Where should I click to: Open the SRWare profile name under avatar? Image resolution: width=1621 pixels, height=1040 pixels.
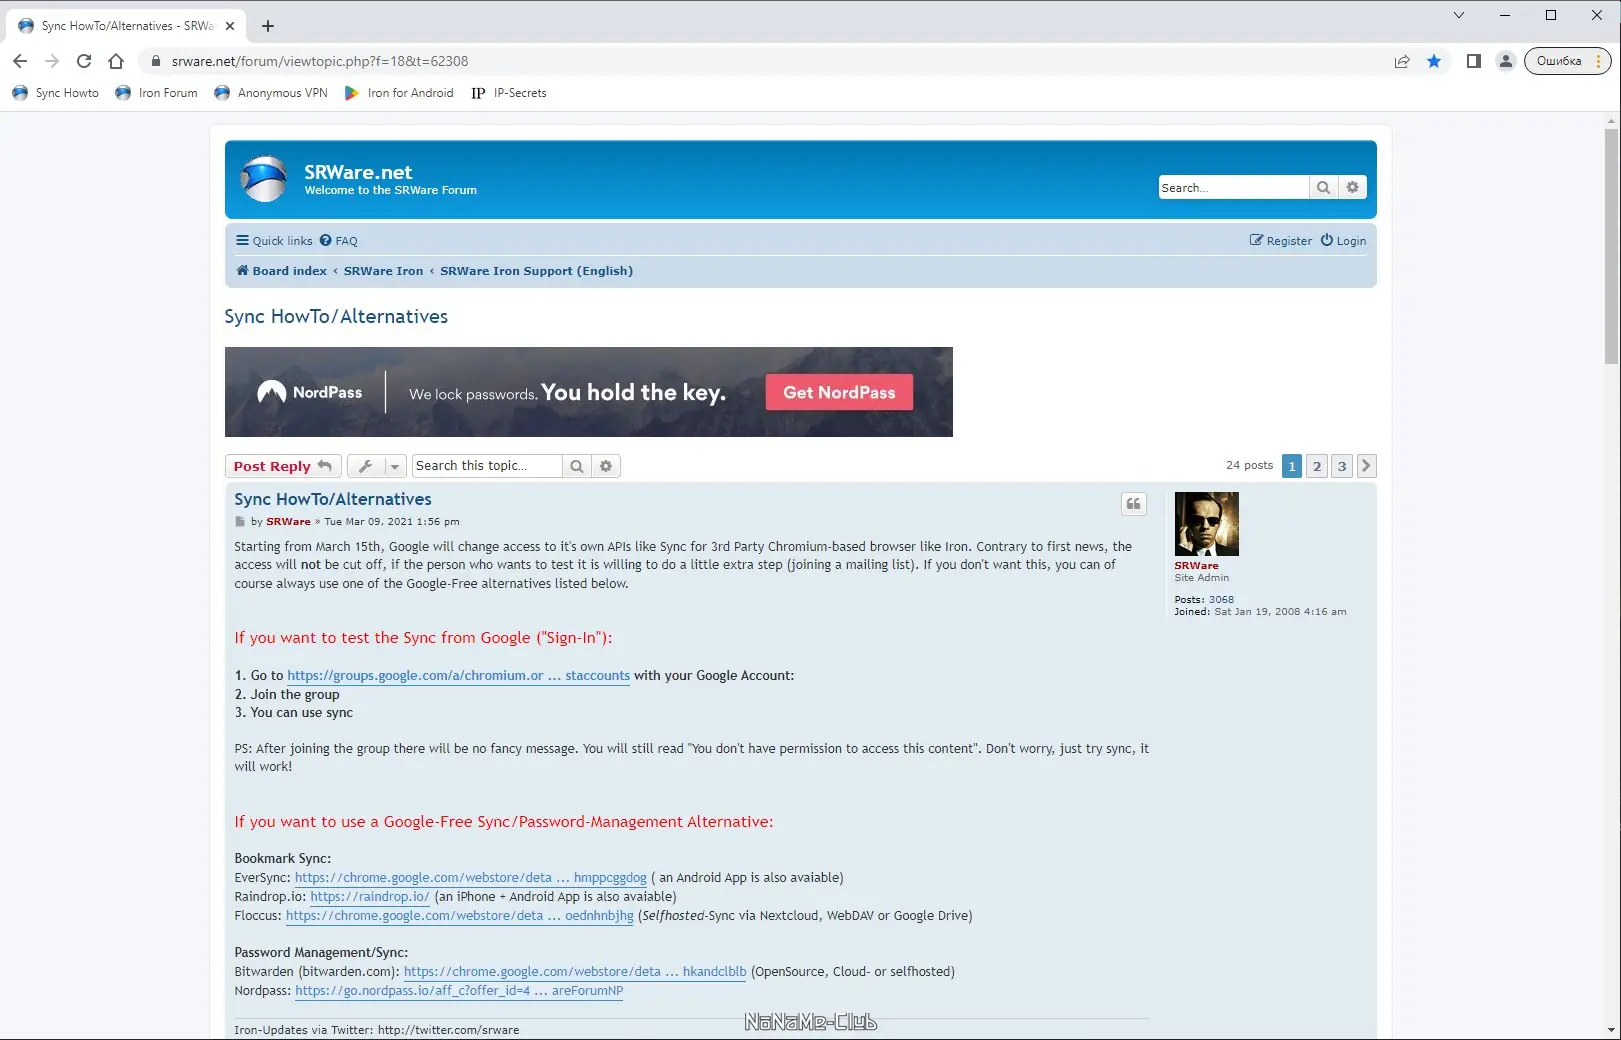click(x=1196, y=566)
